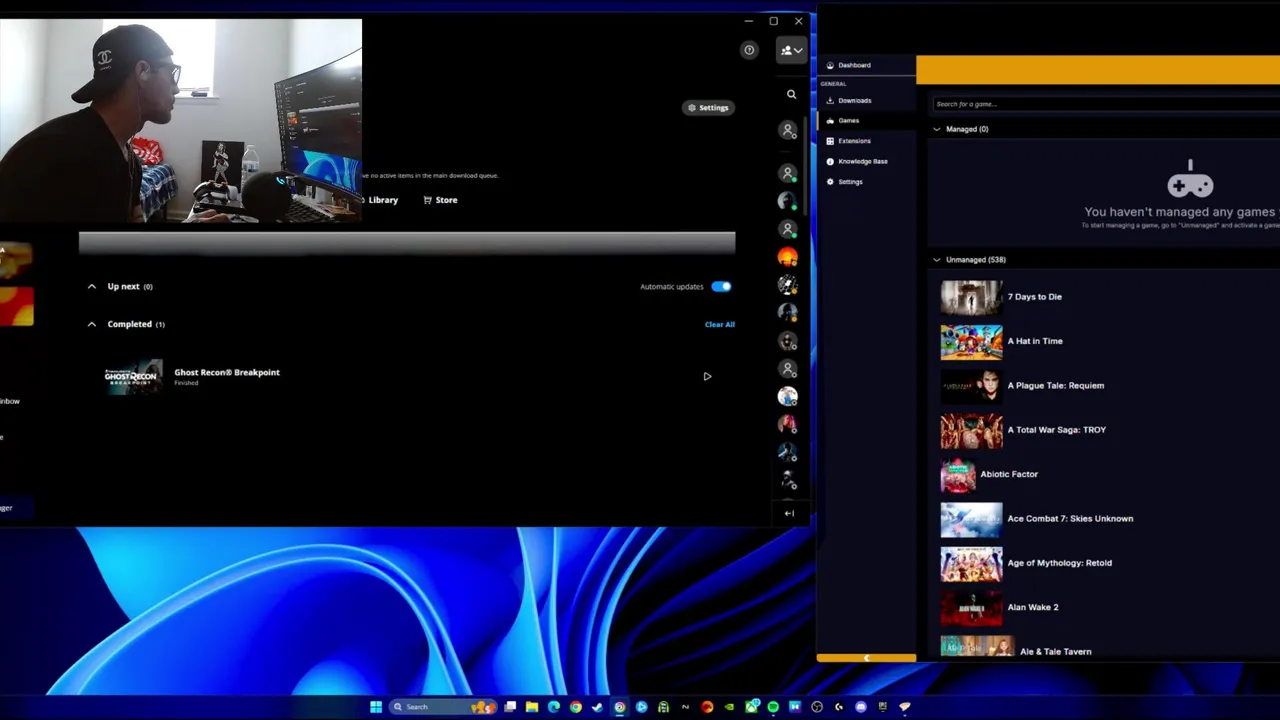1280x720 pixels.
Task: Select Ghost Recon® Breakpoint title text
Action: (x=227, y=372)
